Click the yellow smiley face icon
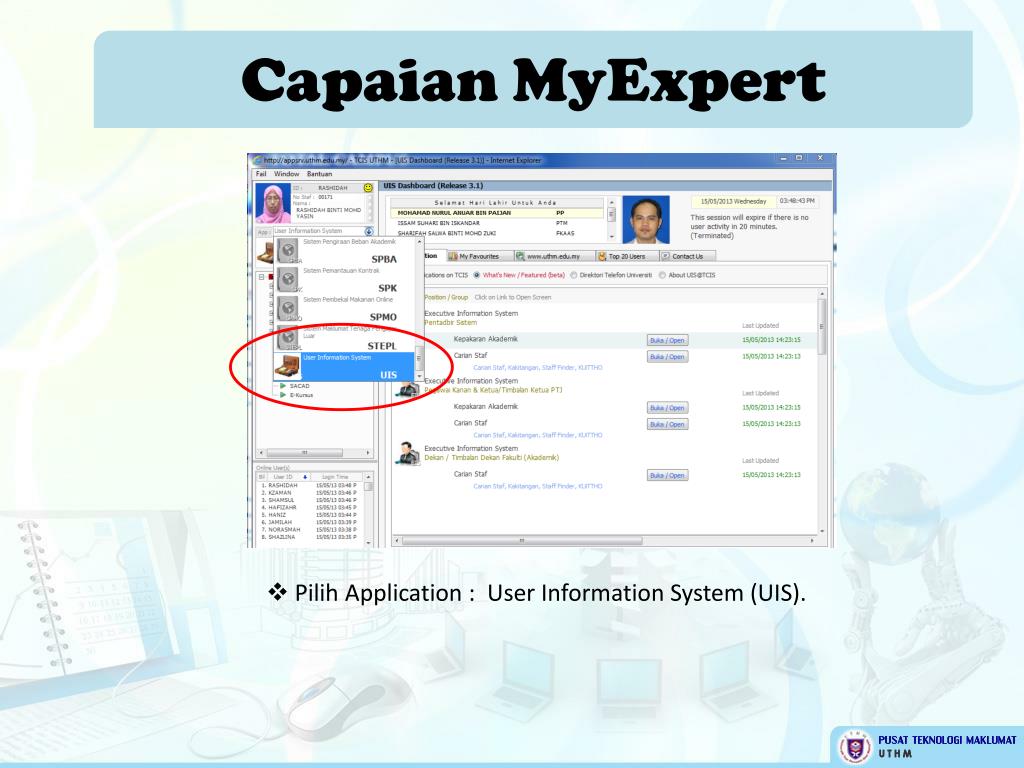The image size is (1024, 768). (368, 188)
